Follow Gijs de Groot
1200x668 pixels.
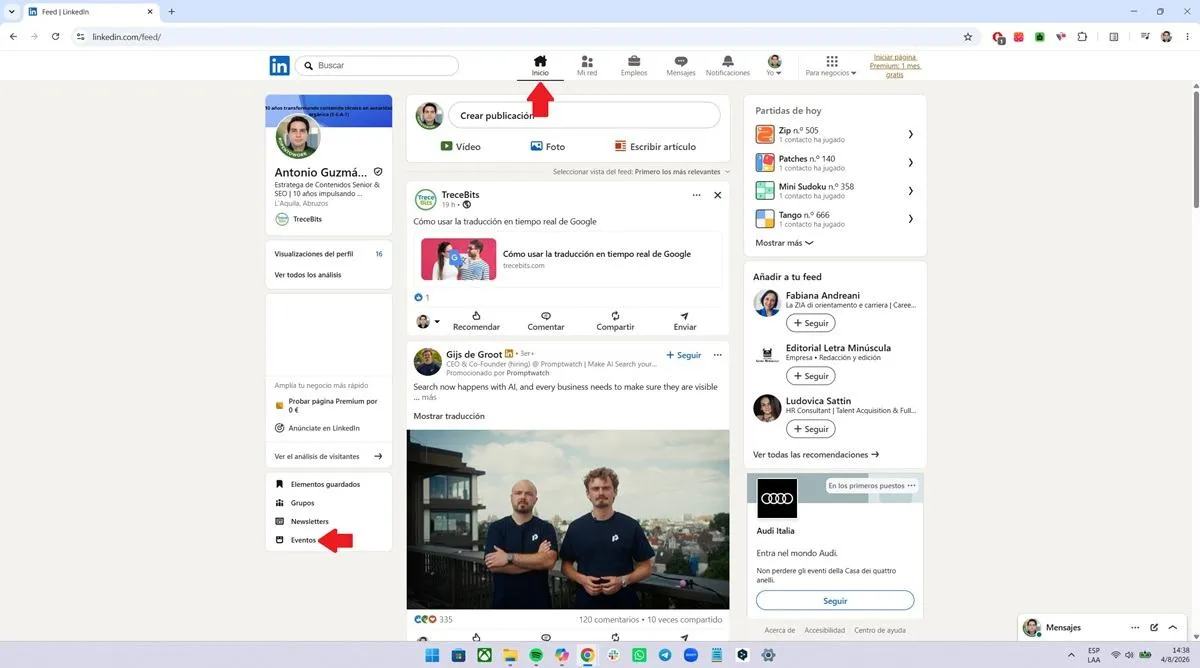(x=684, y=355)
